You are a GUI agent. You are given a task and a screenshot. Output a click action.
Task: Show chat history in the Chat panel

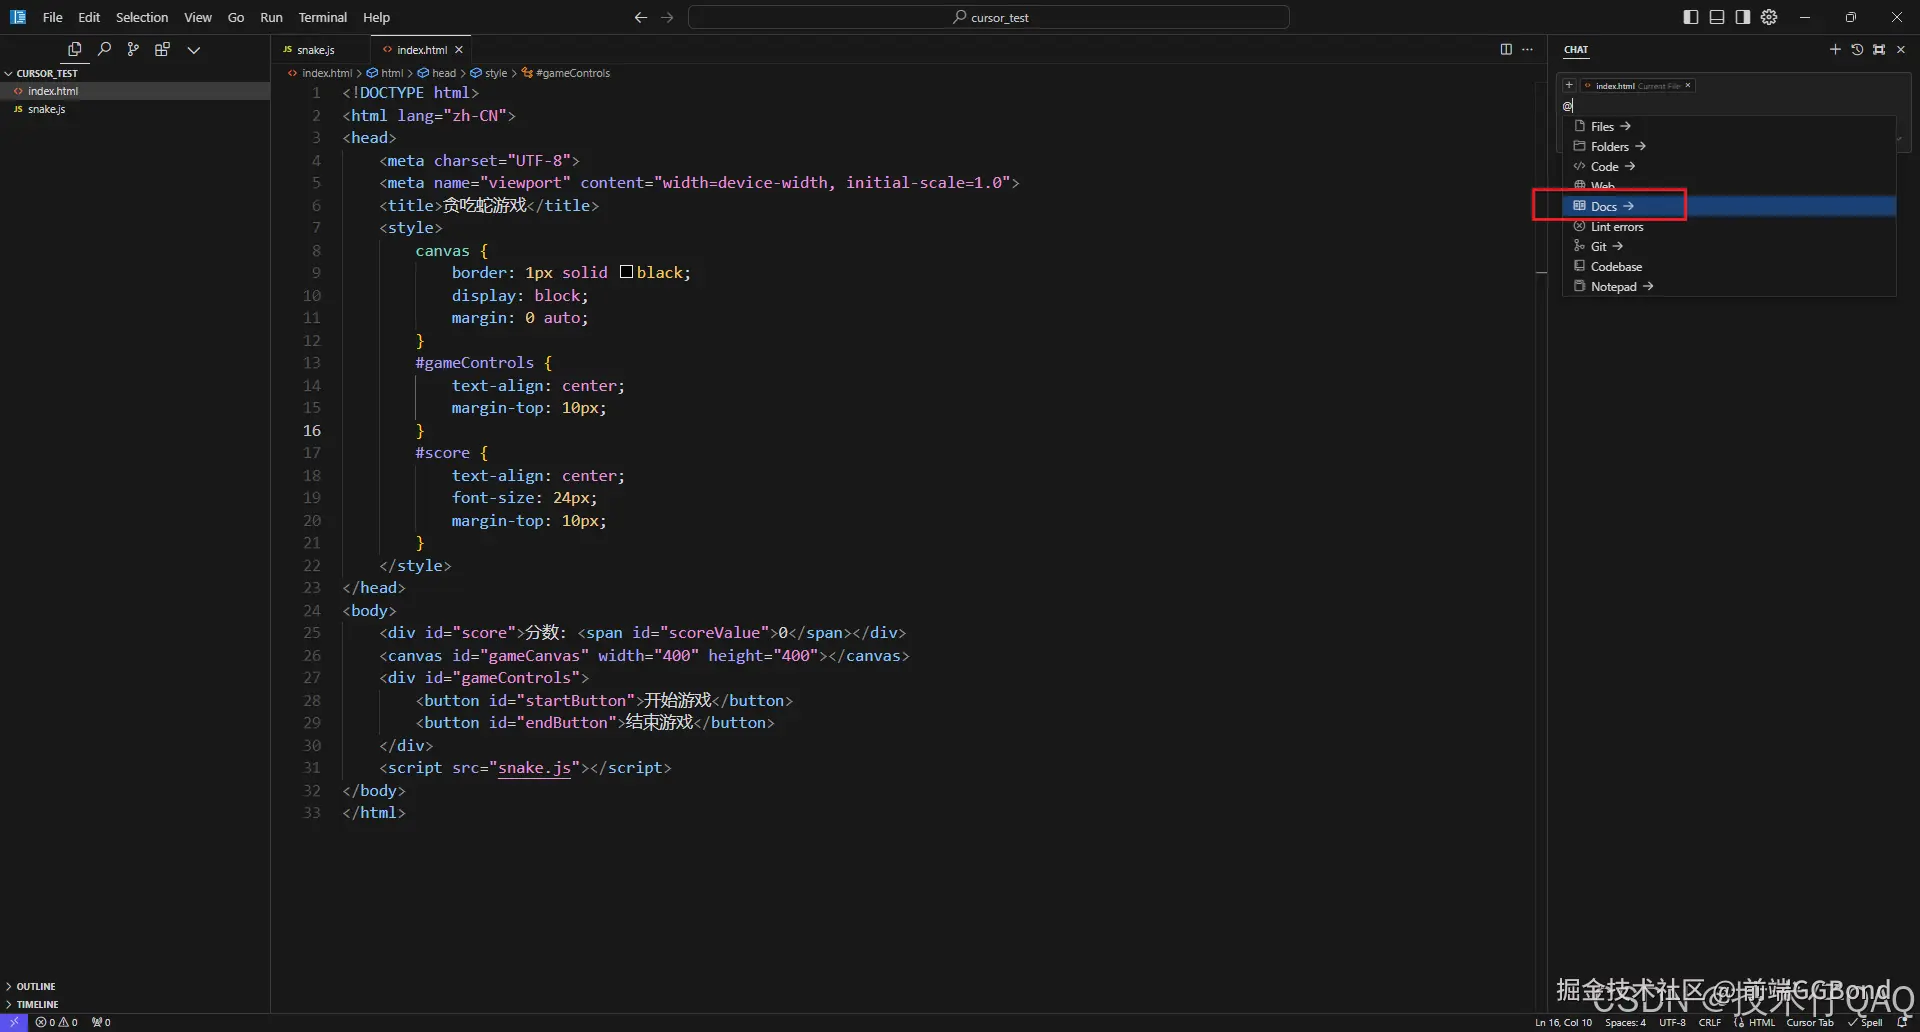(1857, 49)
